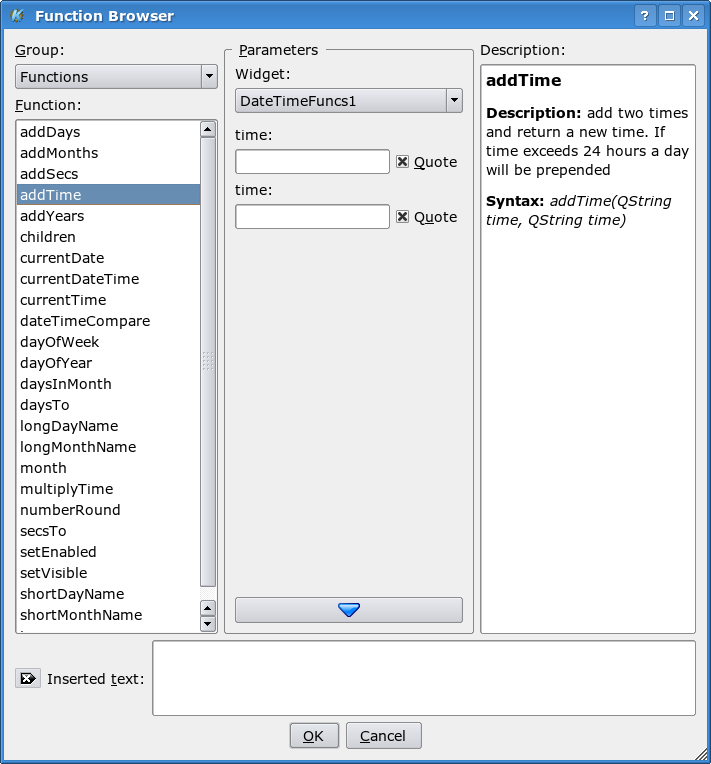Viewport: 711px width, 764px height.
Task: Click the resize grip at dialog corner
Action: pos(701,754)
